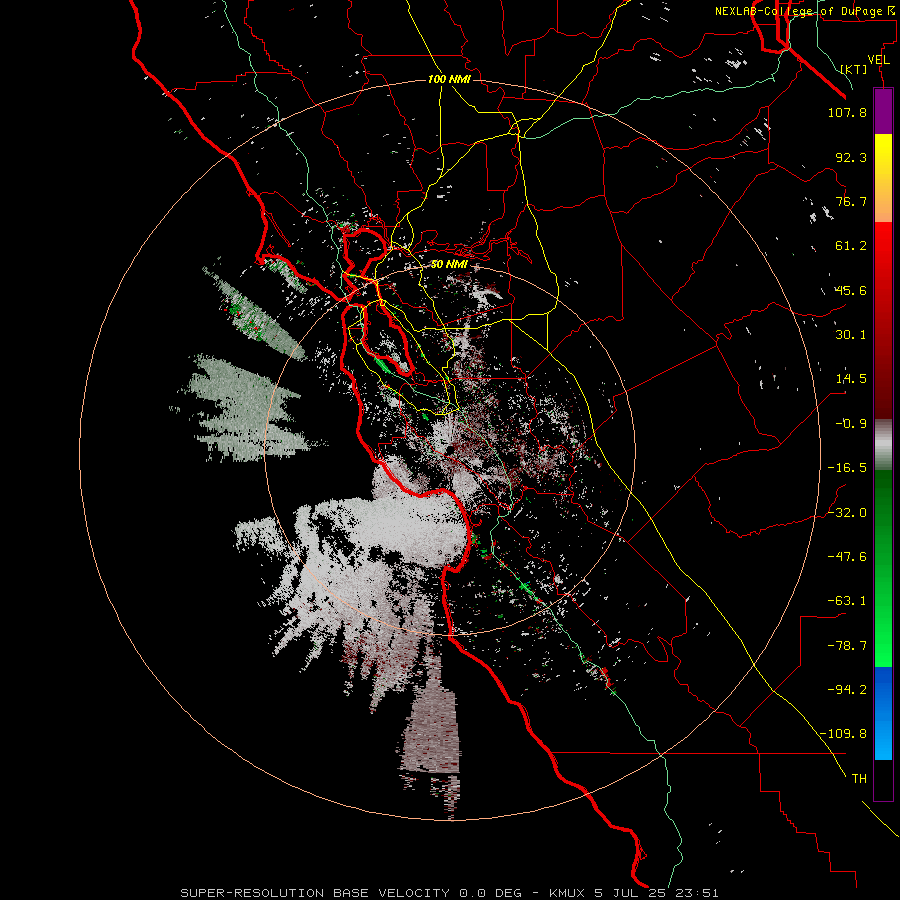900x900 pixels.
Task: Click the gray near-zero segment of color bar
Action: tap(883, 444)
